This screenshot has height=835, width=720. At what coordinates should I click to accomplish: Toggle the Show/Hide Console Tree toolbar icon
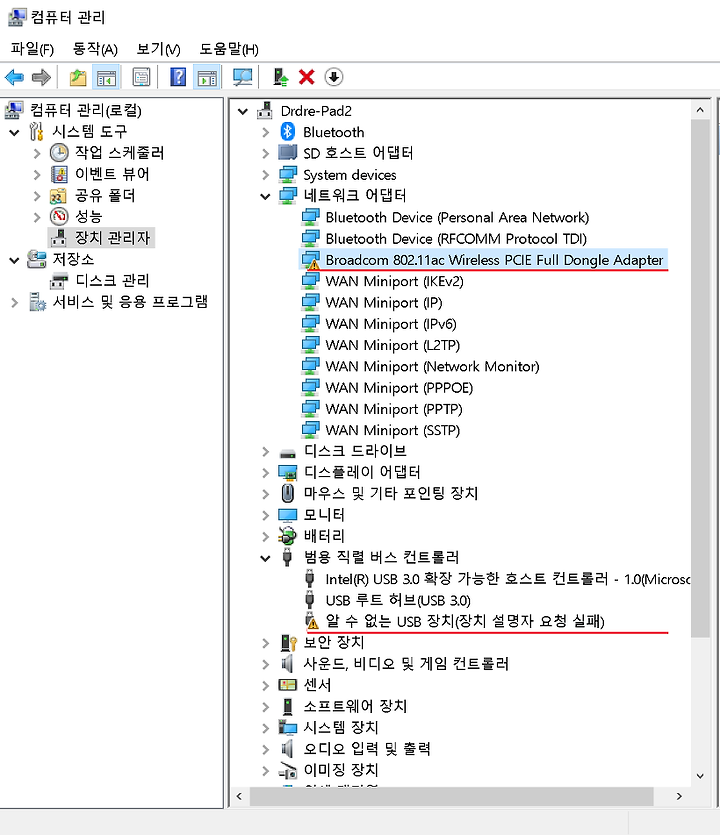pos(106,78)
